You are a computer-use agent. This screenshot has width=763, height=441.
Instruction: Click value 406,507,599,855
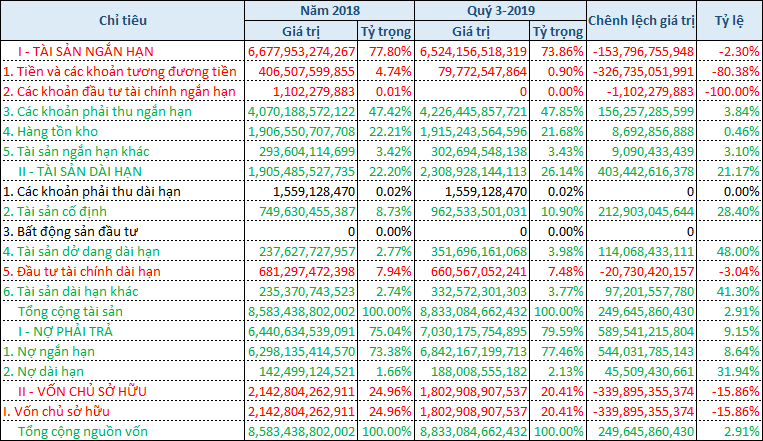307,72
